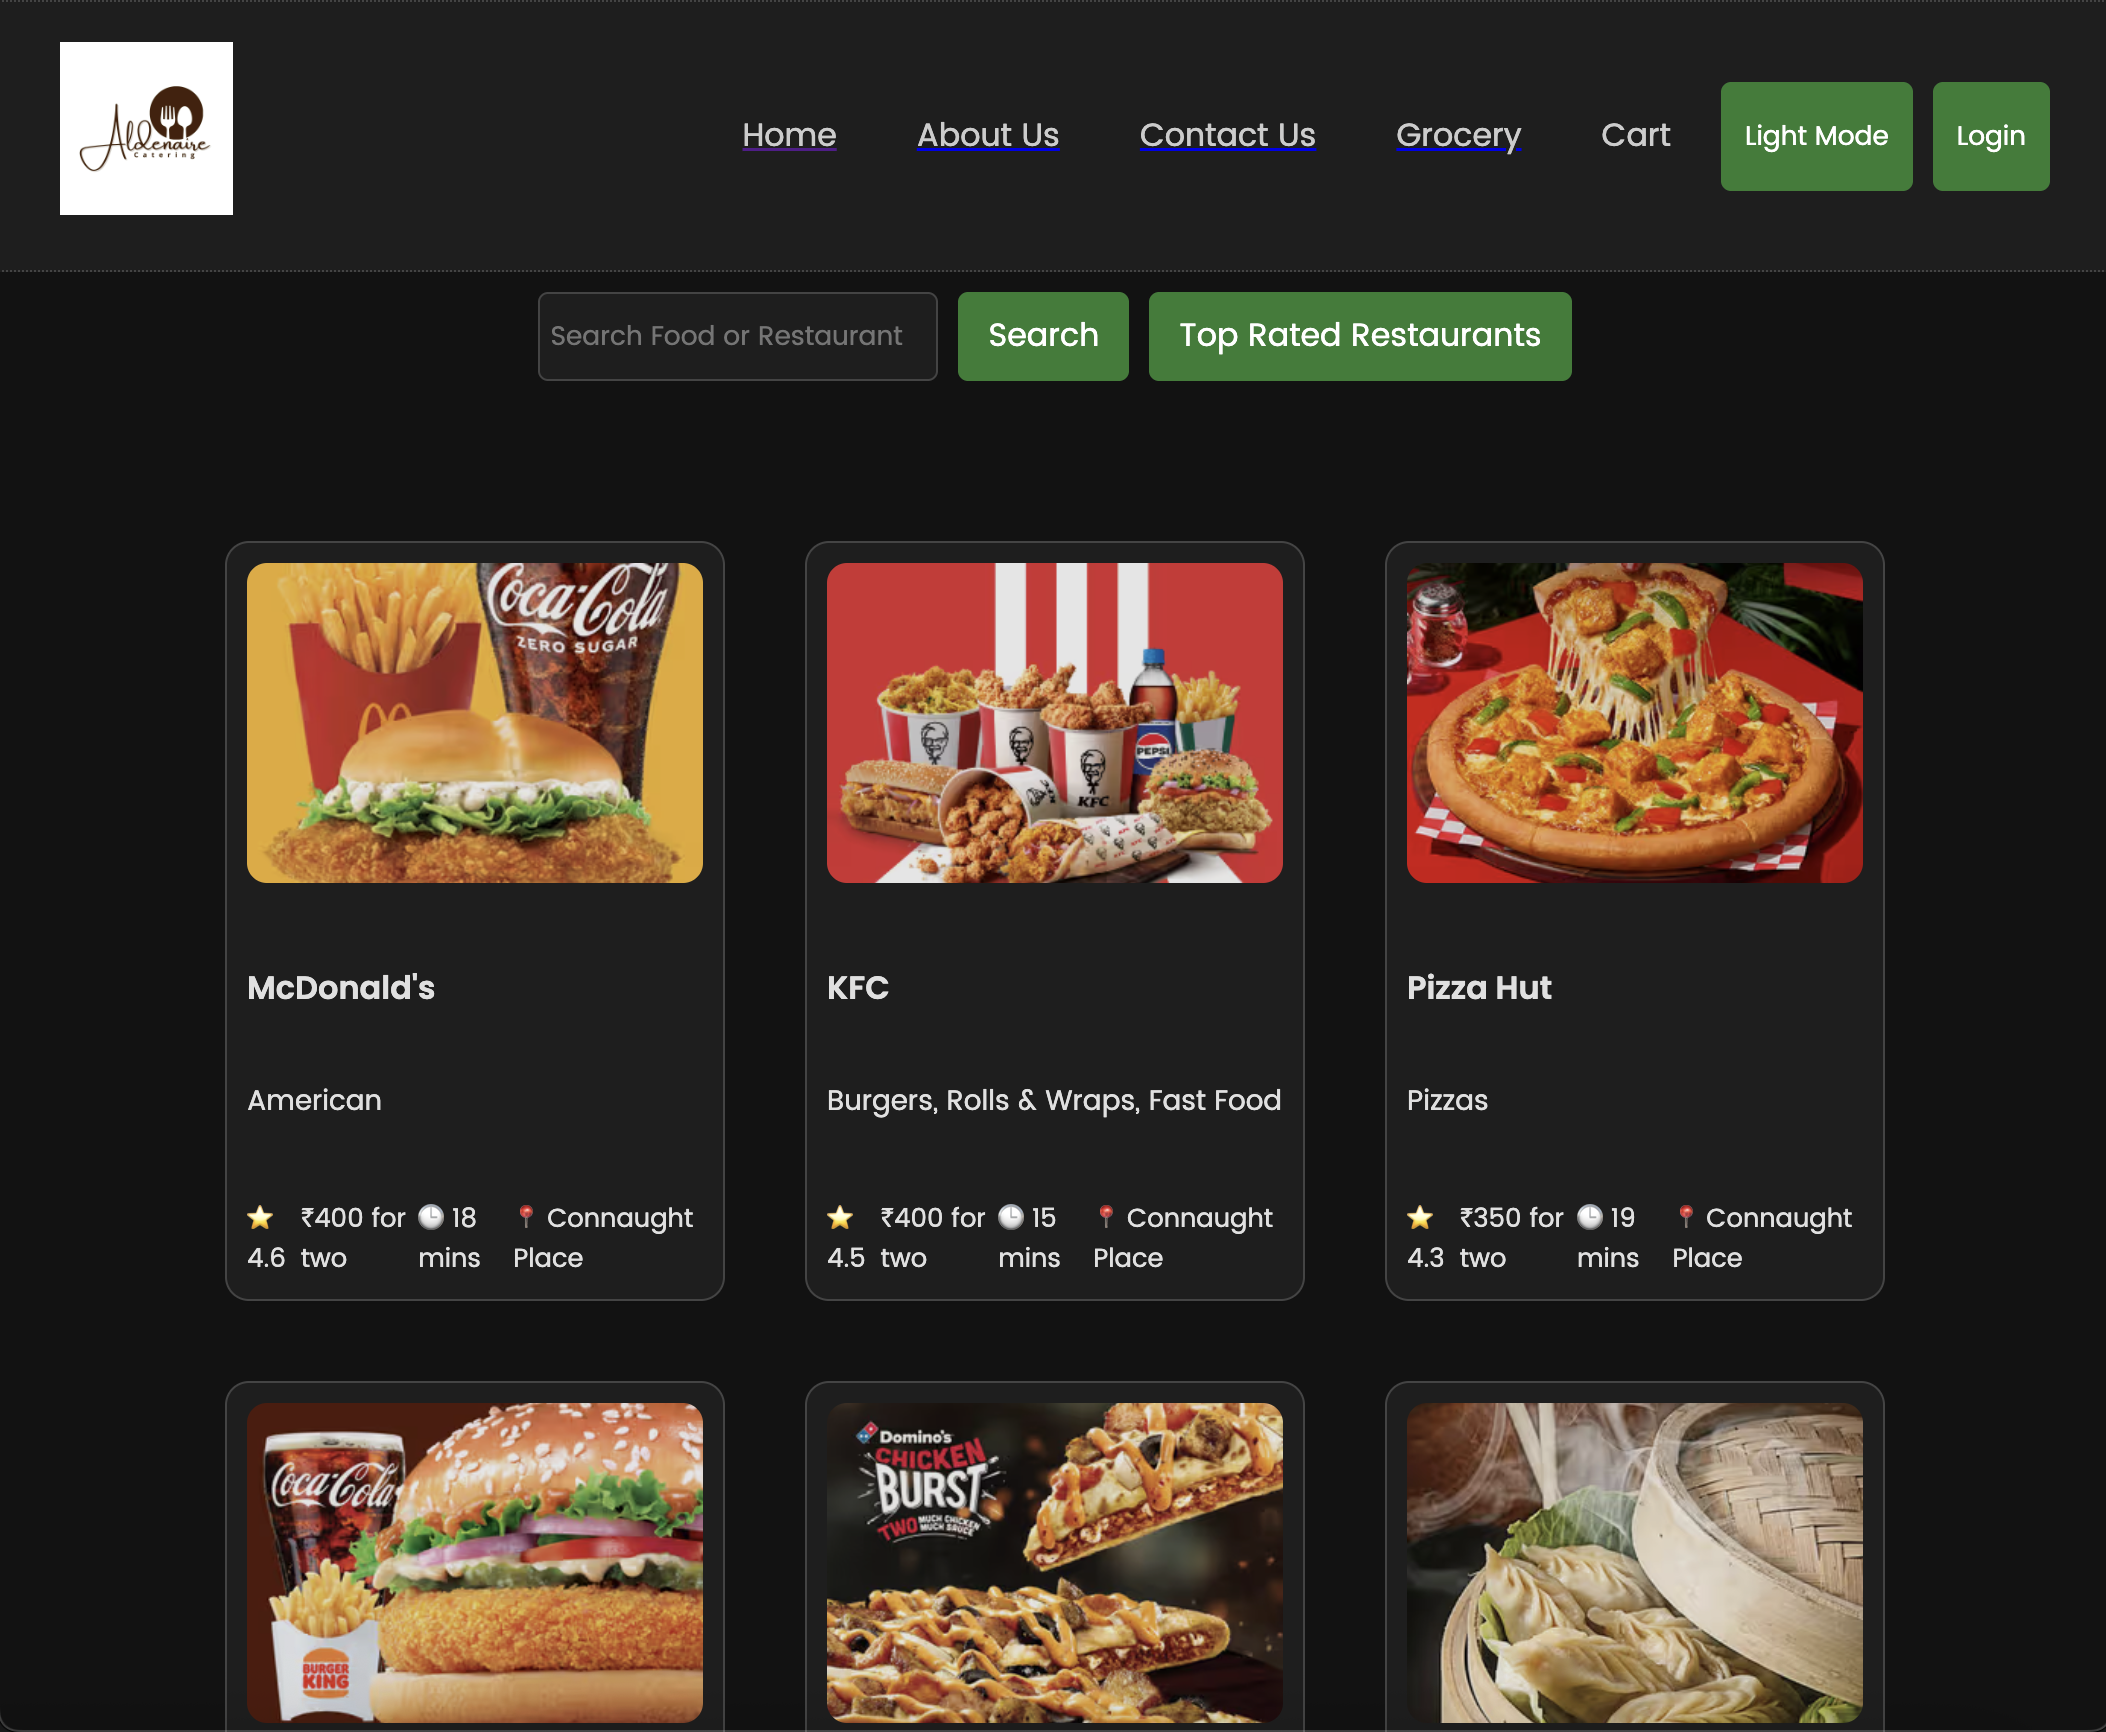Click the clock icon on Pizza Hut card
The image size is (2106, 1732).
click(1590, 1217)
